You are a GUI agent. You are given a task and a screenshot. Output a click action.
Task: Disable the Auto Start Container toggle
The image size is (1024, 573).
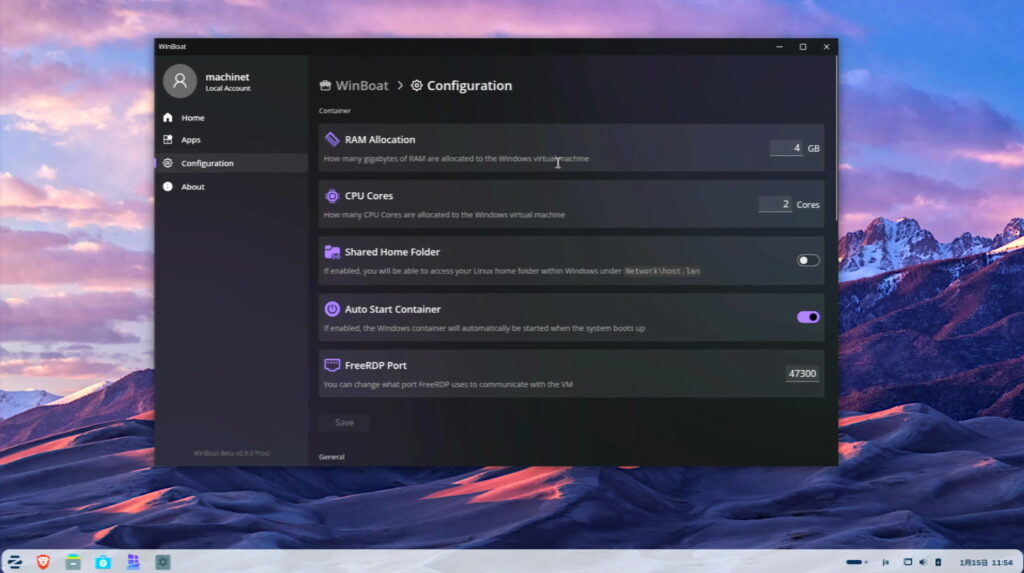pyautogui.click(x=808, y=317)
